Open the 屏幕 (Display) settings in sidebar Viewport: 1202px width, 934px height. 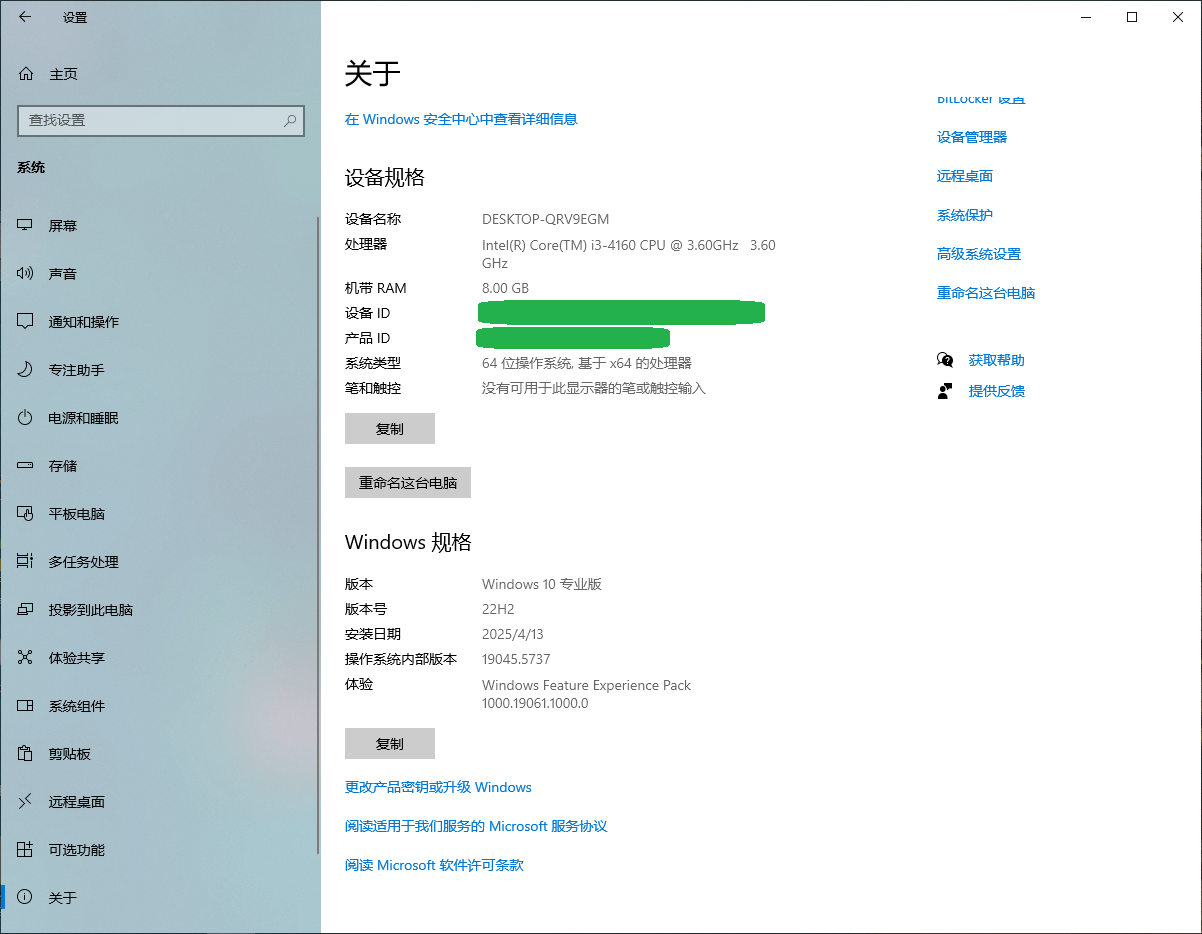(x=62, y=225)
